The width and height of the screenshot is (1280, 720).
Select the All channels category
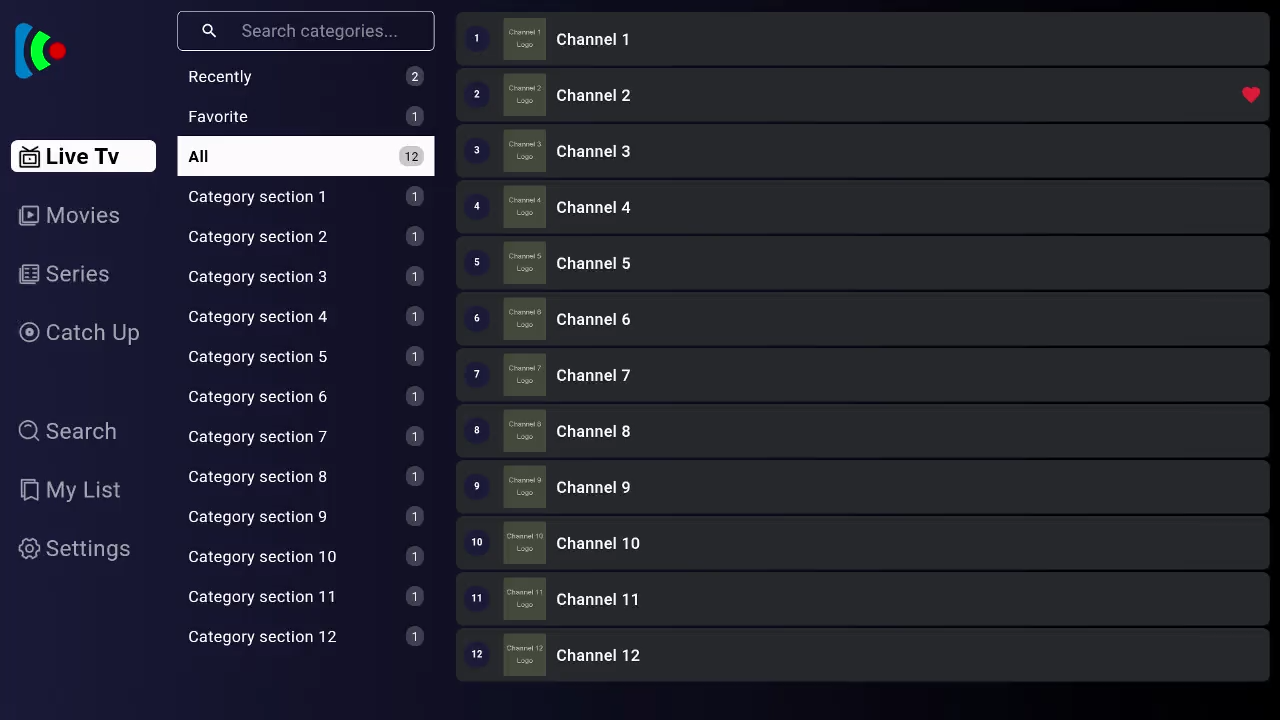305,157
